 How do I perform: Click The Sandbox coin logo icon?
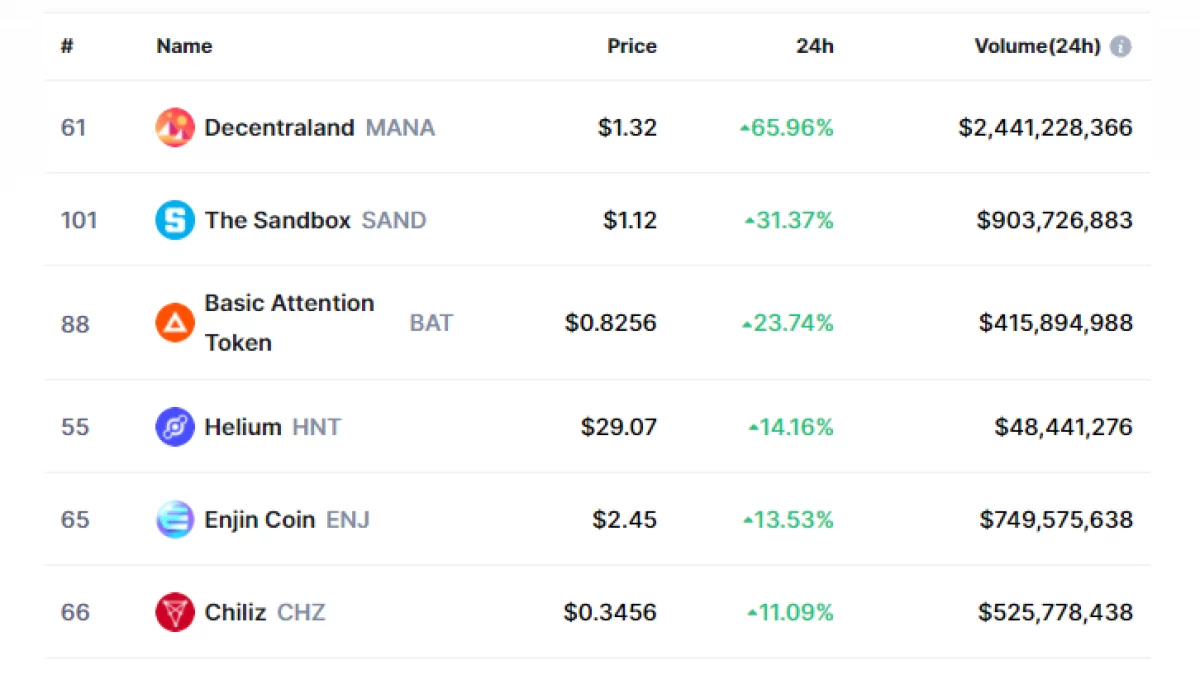[175, 220]
